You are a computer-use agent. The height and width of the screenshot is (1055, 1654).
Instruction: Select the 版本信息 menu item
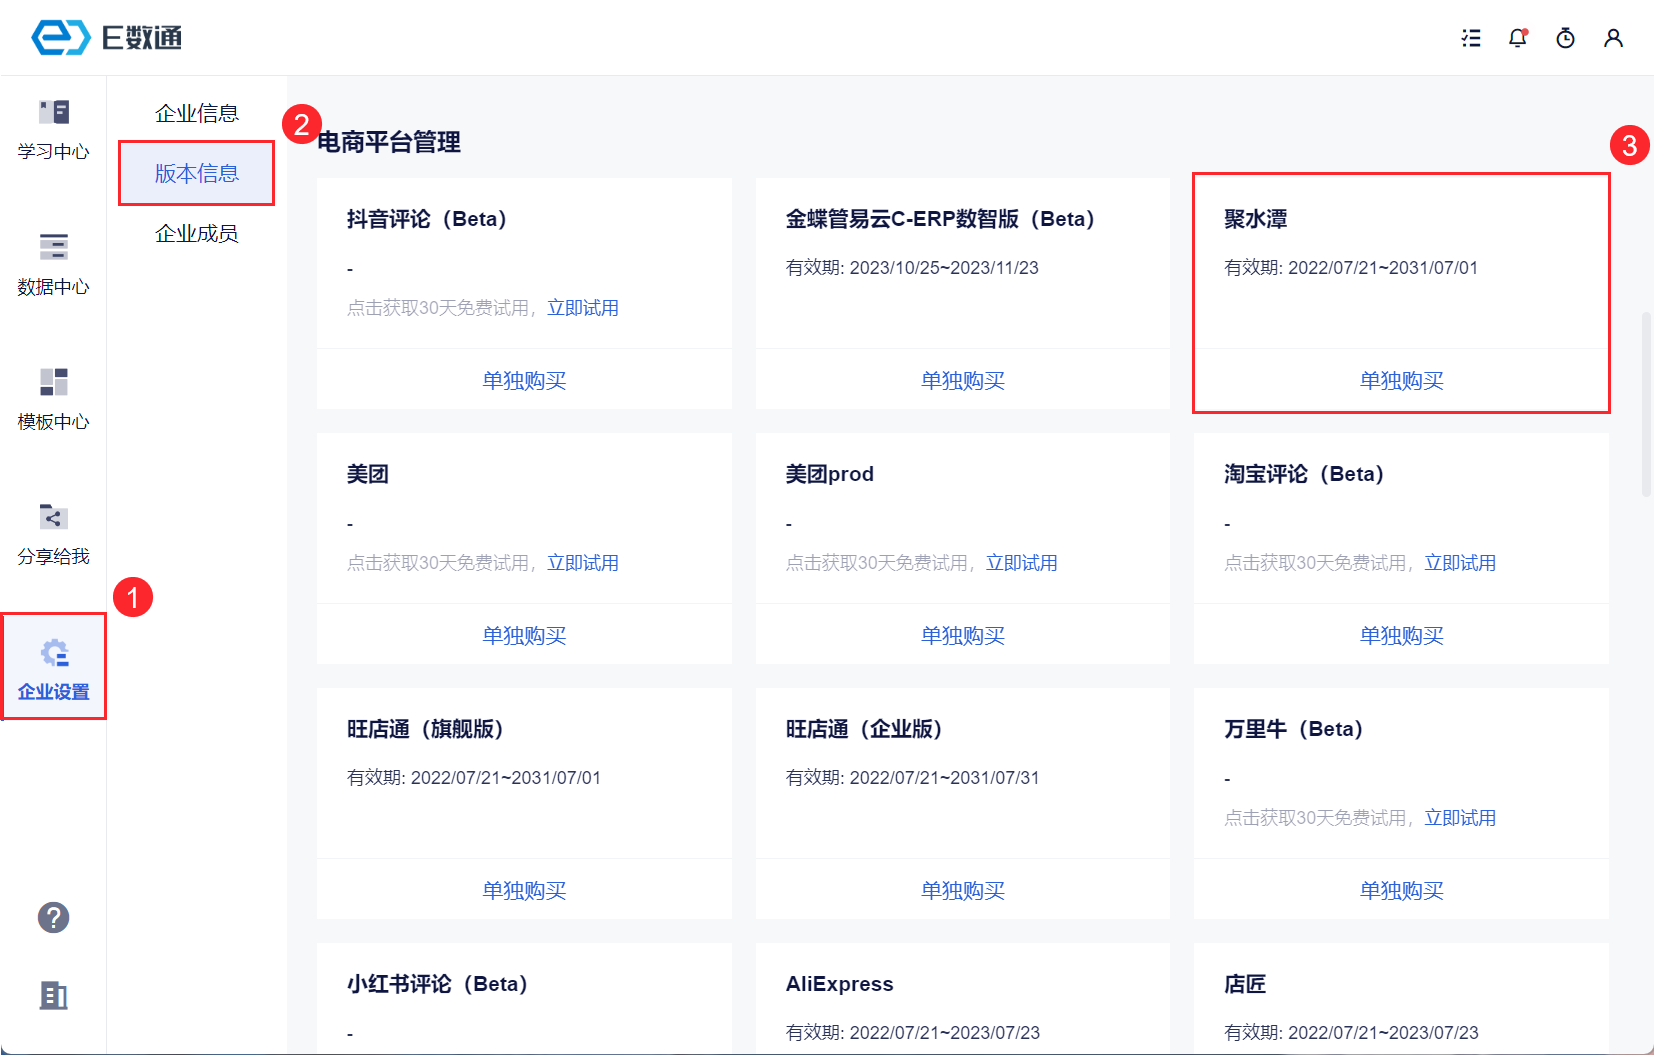[197, 173]
